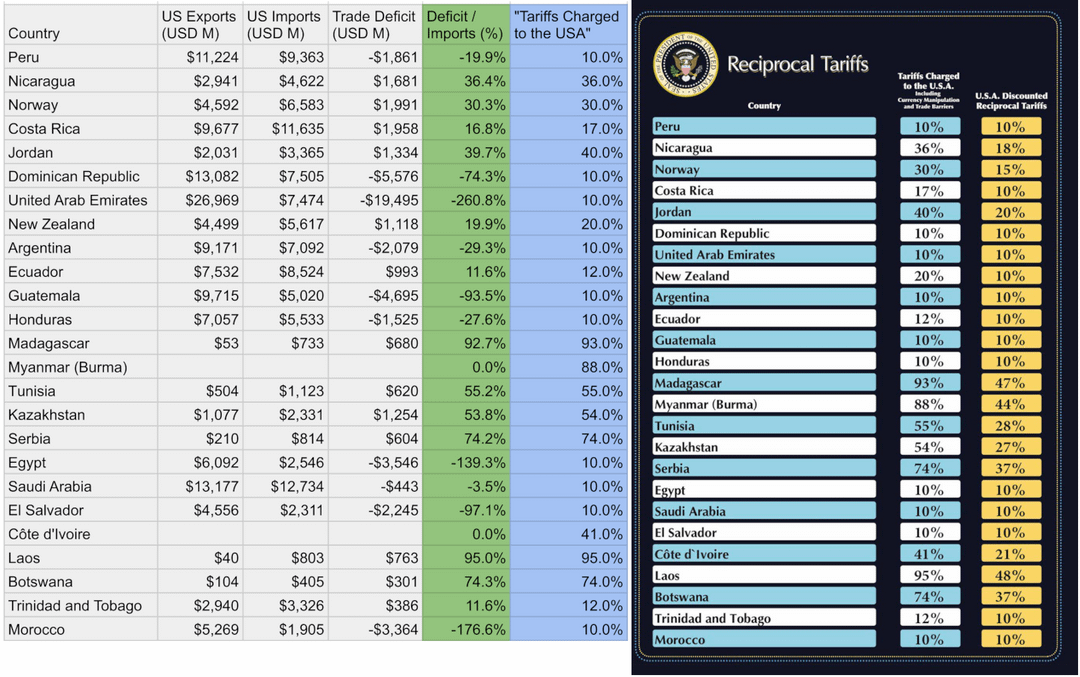
Task: Select Morocco's -176.6% deficit cell
Action: tap(465, 630)
